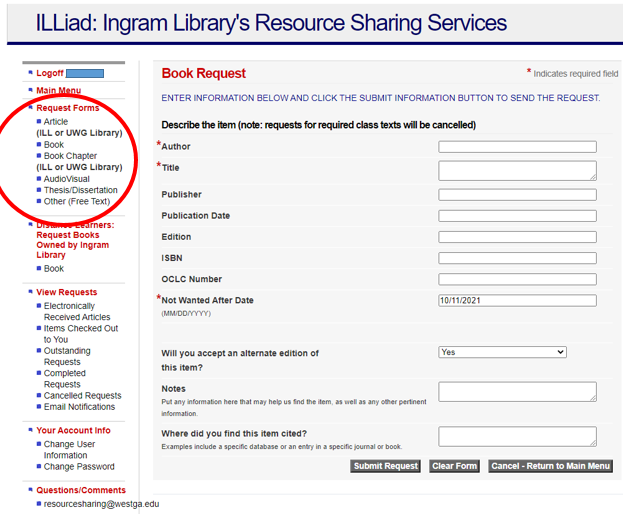
Task: Focus the ISBN input field
Action: [x=517, y=258]
